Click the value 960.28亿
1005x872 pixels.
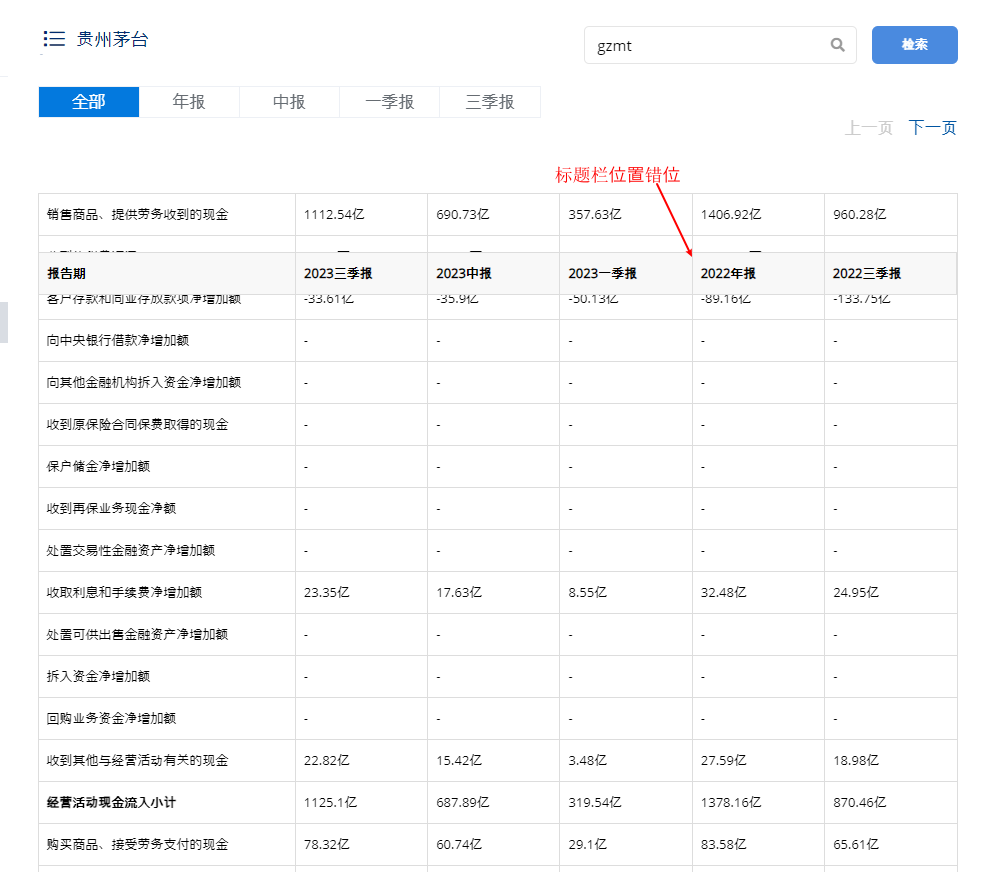click(860, 215)
